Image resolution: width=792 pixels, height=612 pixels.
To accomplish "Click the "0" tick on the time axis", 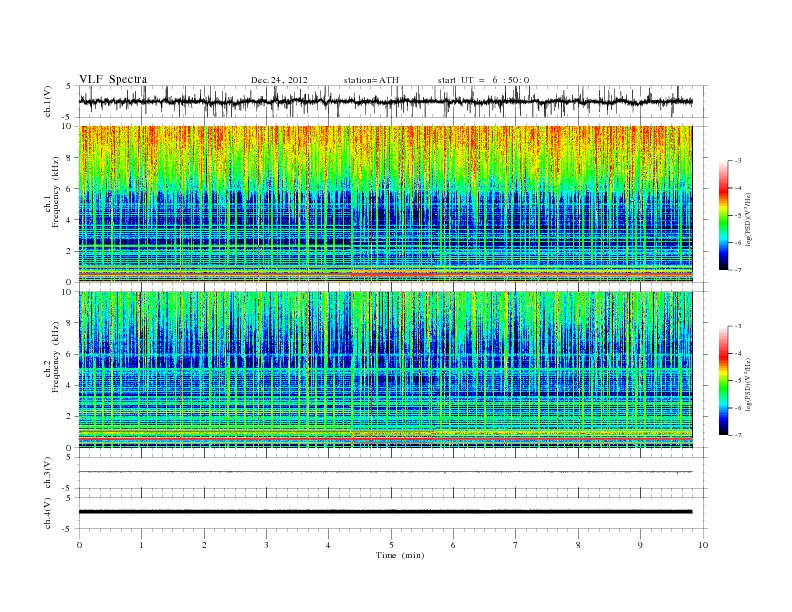I will click(x=79, y=545).
